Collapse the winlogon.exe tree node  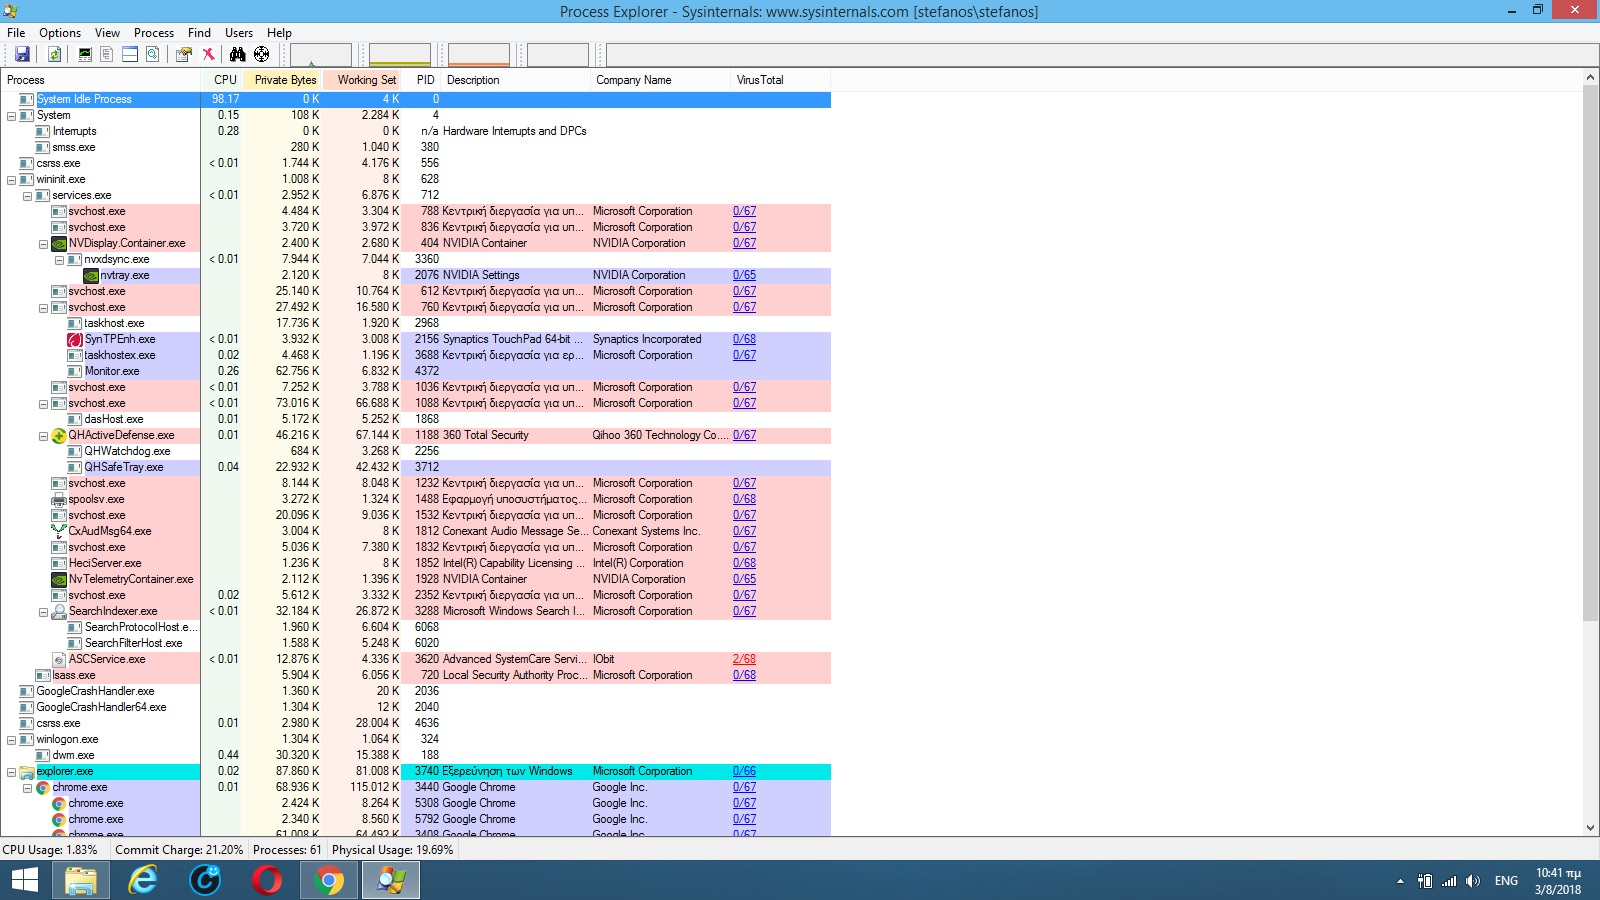tap(11, 740)
